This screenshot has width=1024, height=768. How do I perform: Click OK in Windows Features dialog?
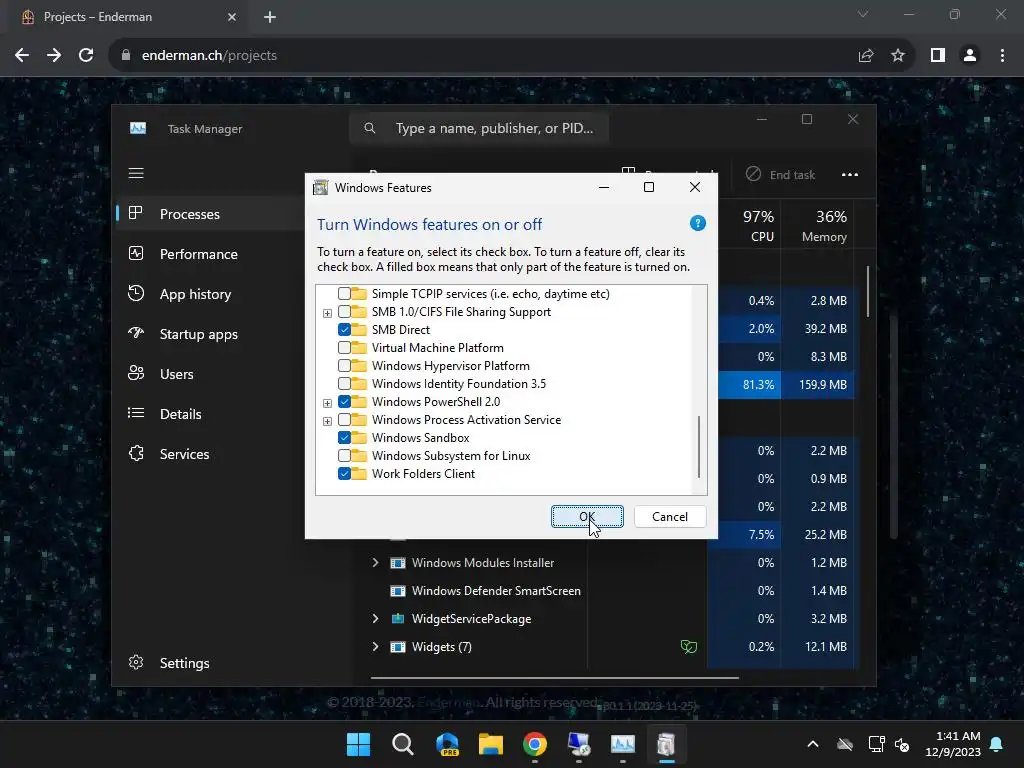(x=587, y=517)
